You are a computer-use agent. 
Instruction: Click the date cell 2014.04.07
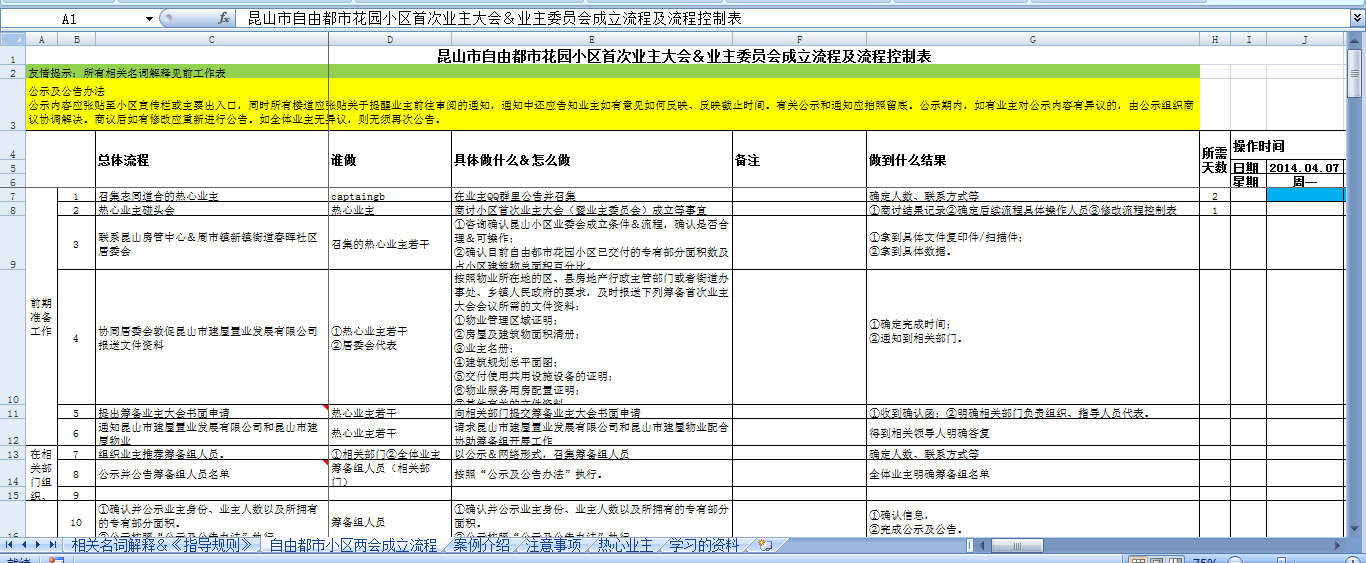tap(1305, 168)
